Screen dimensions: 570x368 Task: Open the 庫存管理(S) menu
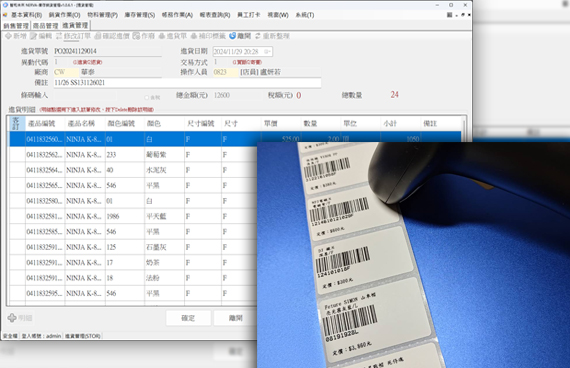[x=140, y=15]
